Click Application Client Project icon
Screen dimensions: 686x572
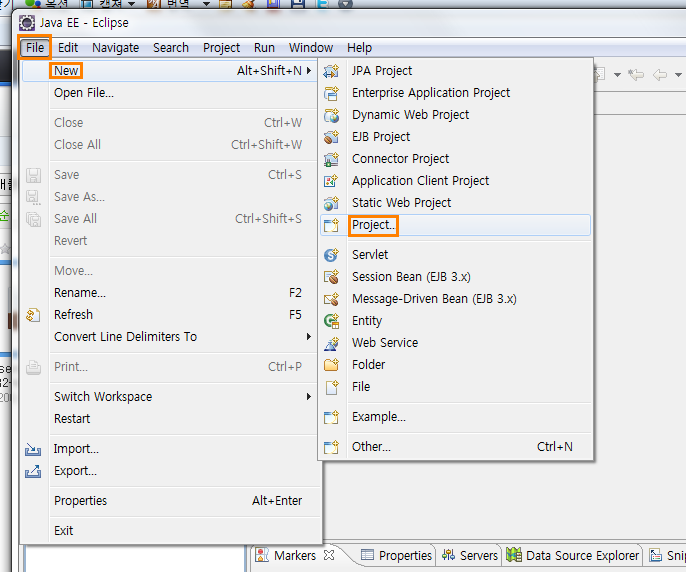tap(331, 181)
